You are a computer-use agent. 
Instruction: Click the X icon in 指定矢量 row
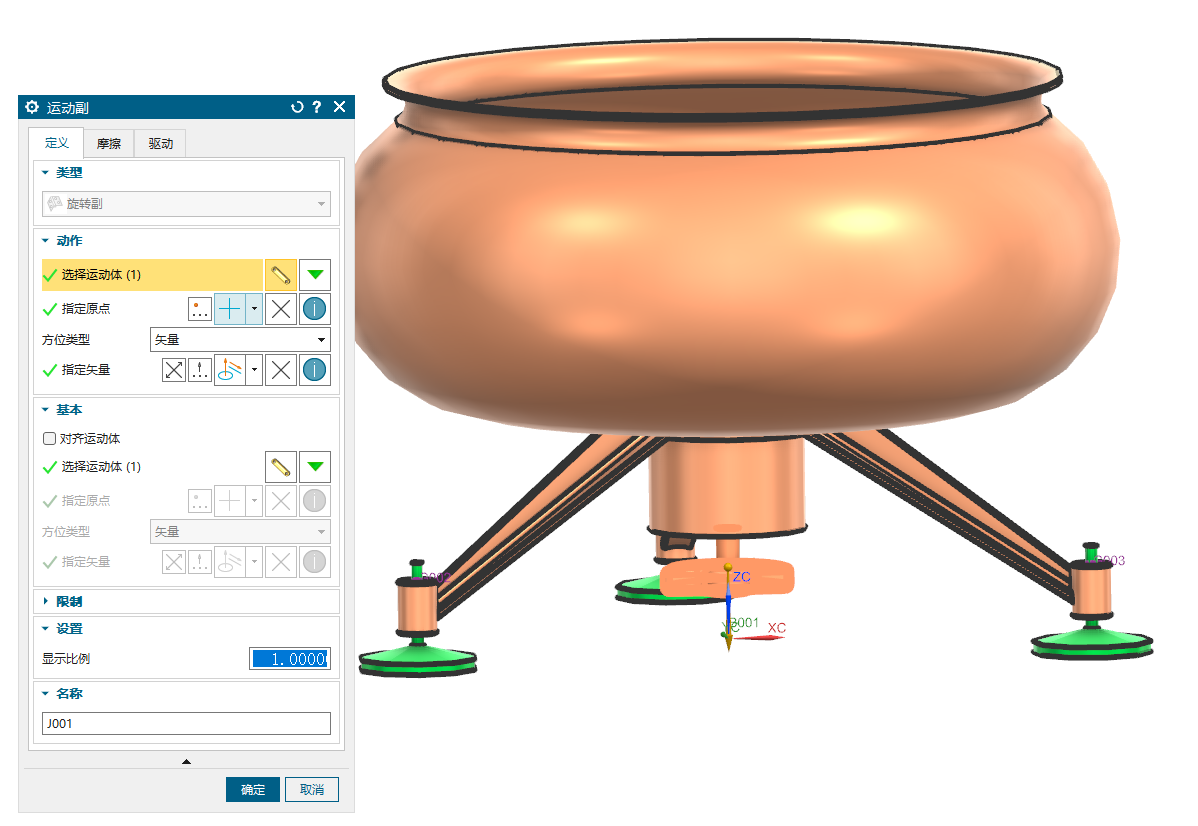click(281, 370)
